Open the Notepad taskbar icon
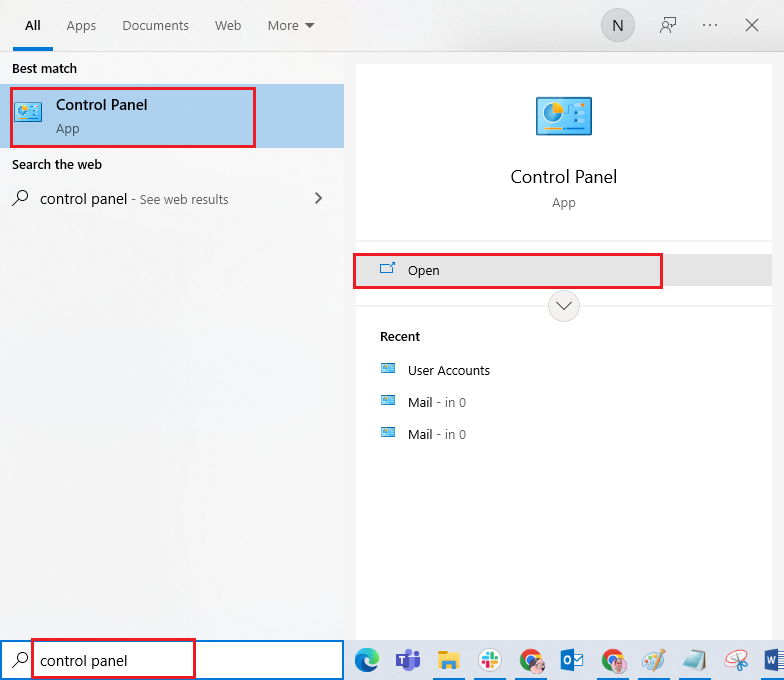 694,660
